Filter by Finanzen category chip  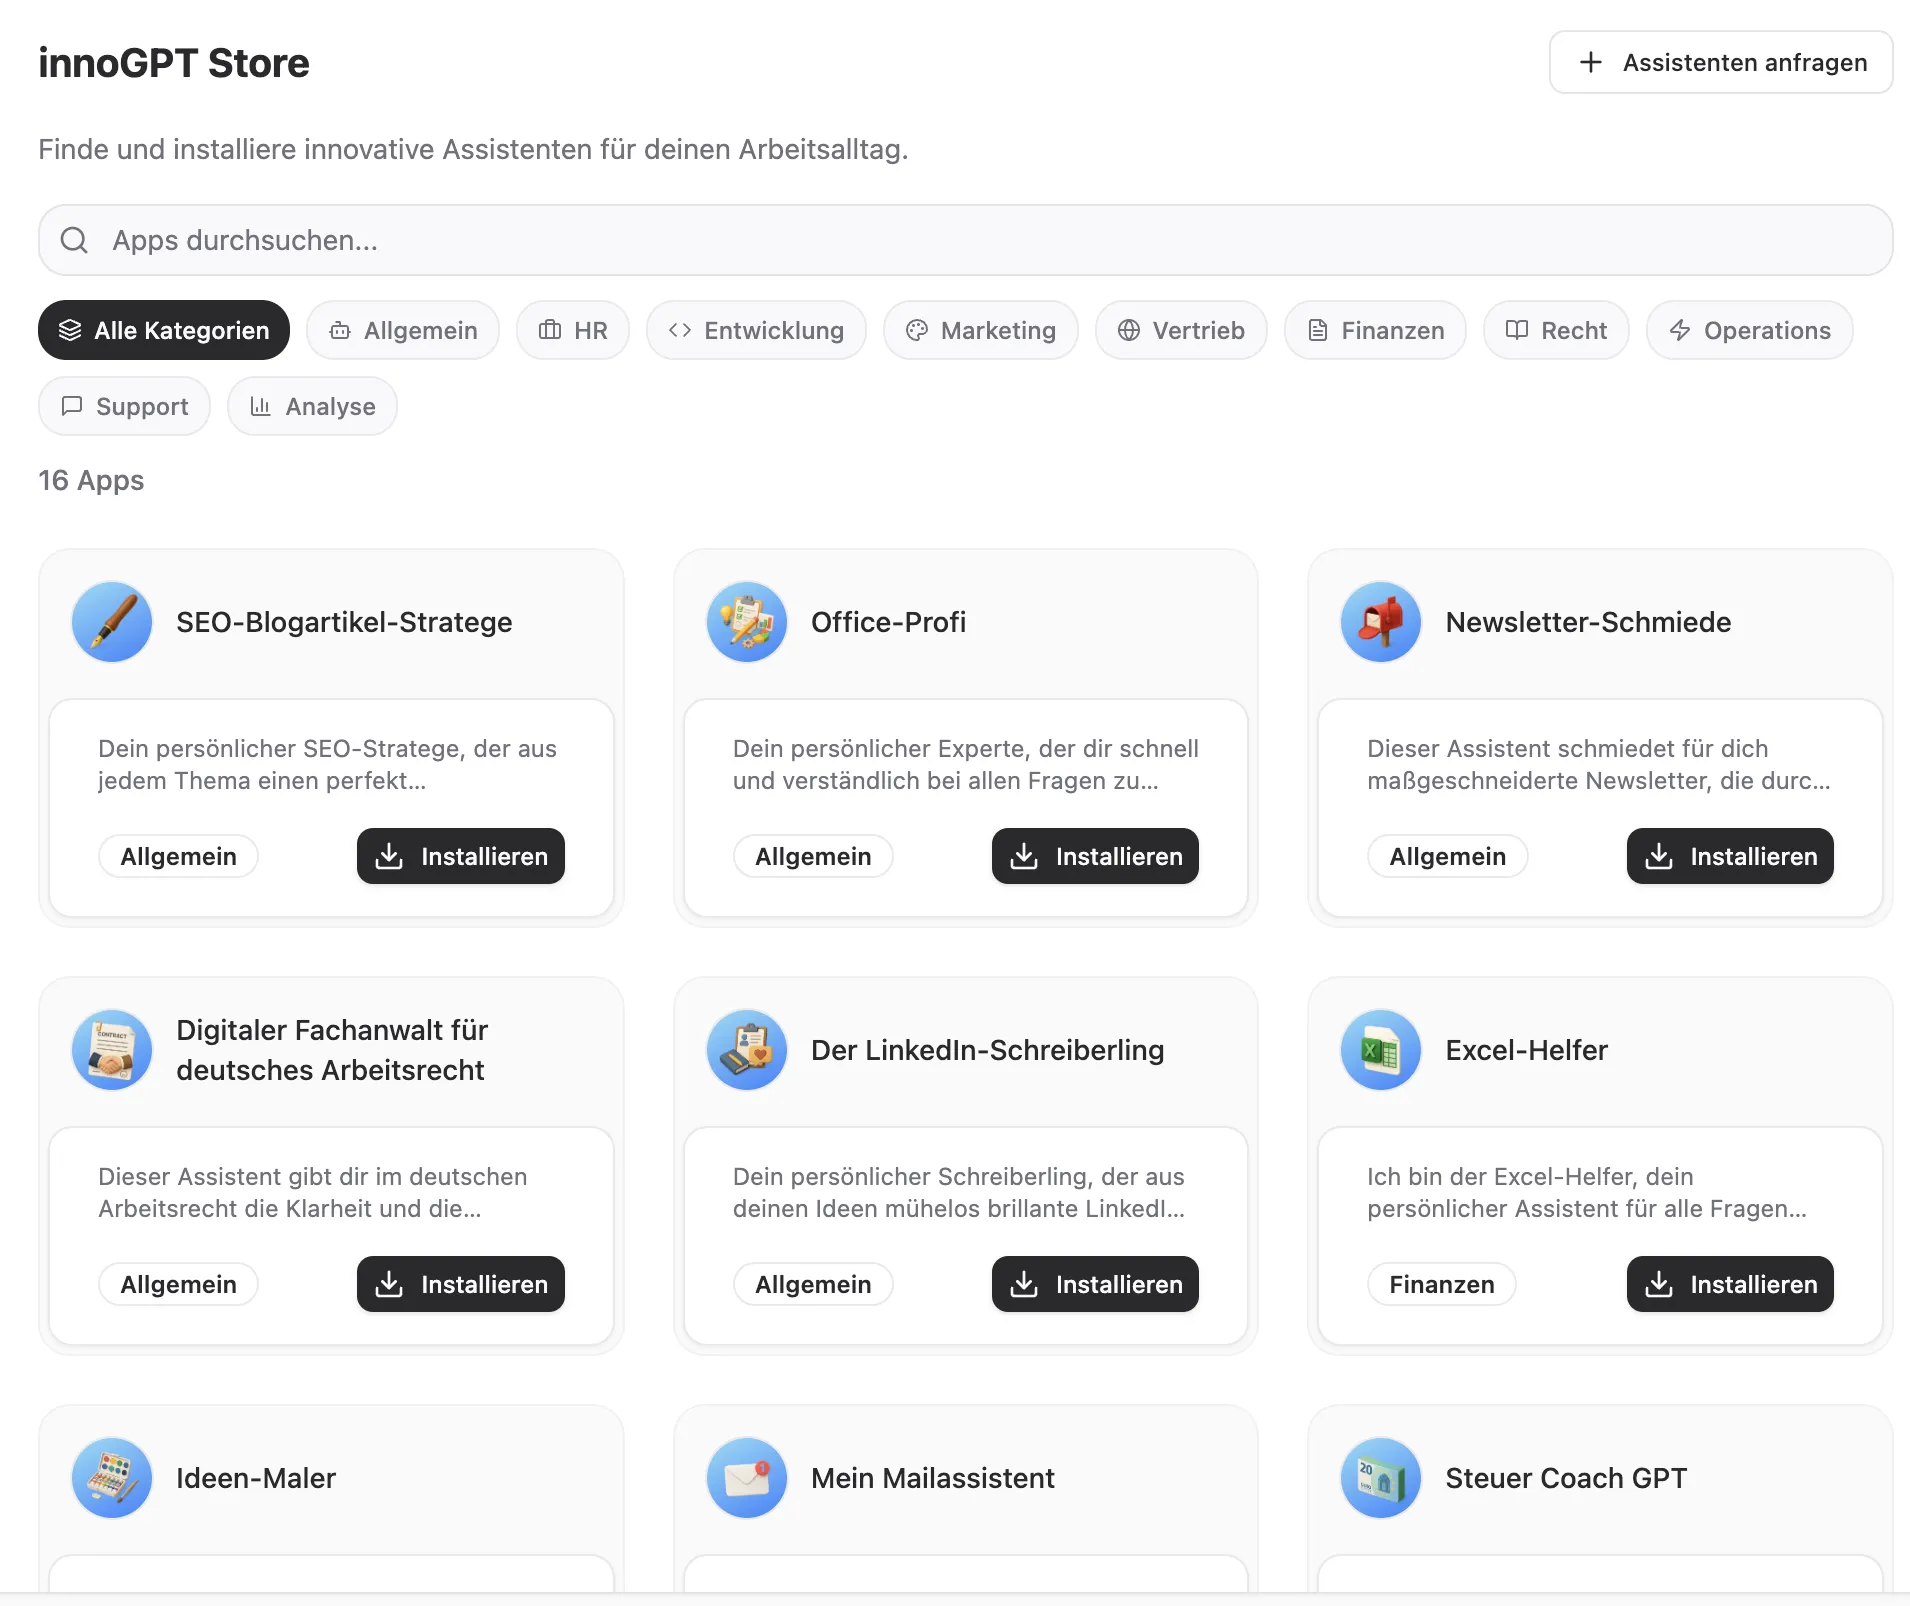point(1375,330)
